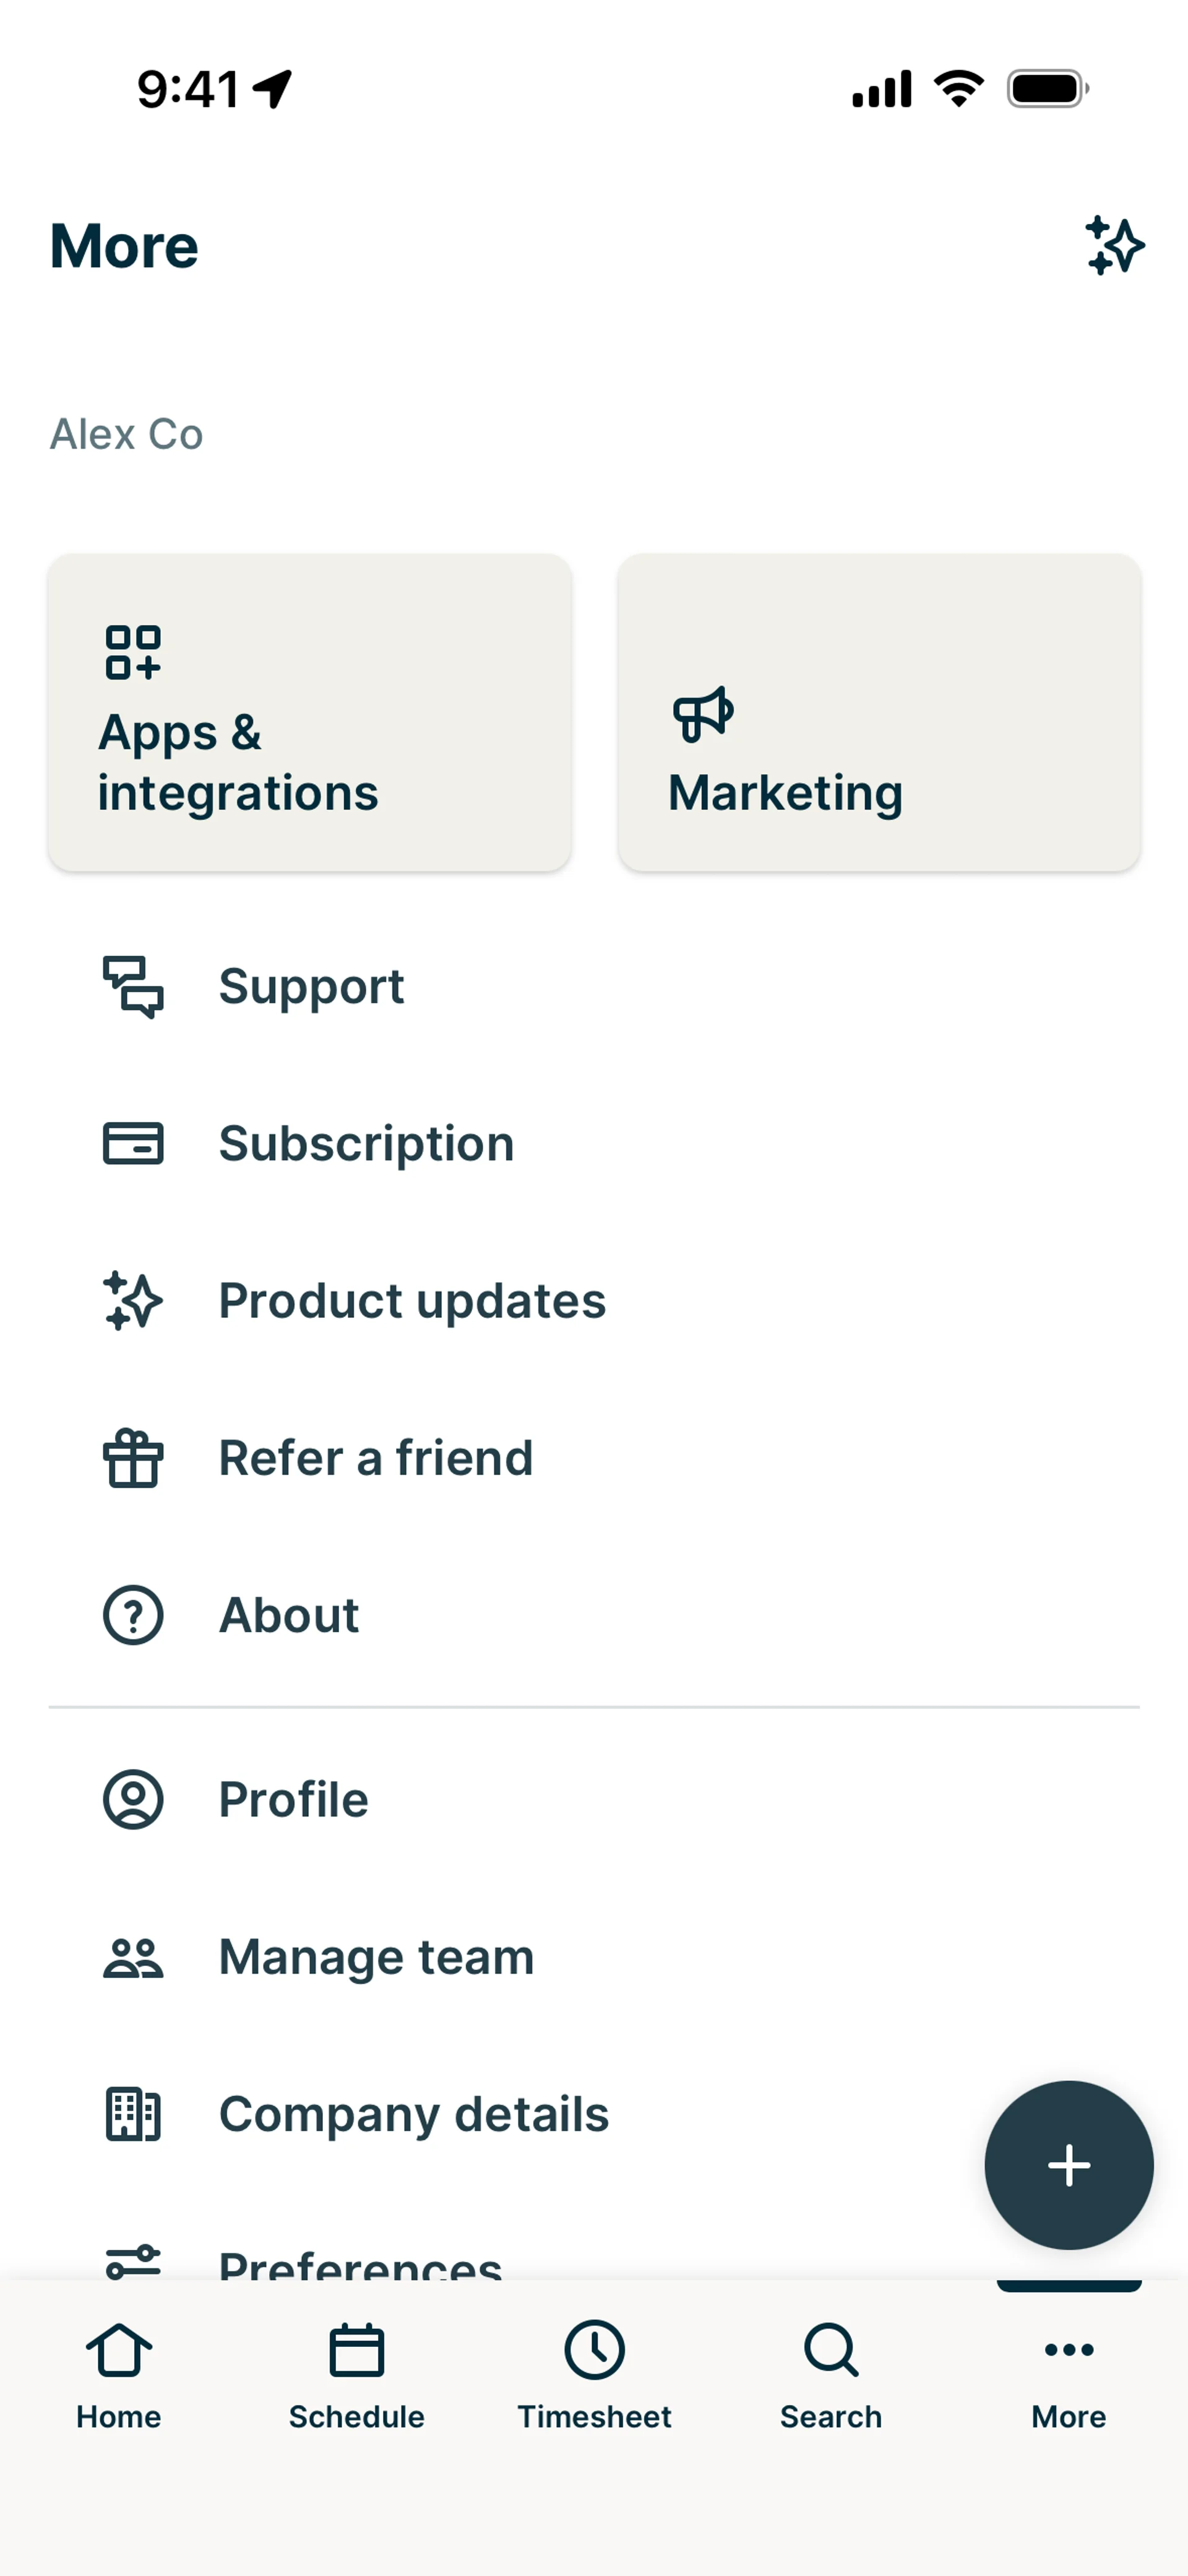Open the Apps & integrations card
Viewport: 1188px width, 2576px height.
[310, 712]
